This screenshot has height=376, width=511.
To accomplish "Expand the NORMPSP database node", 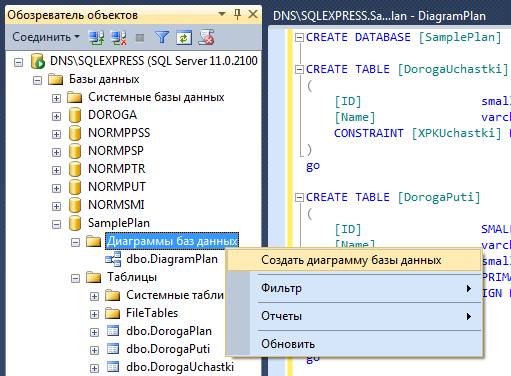I will [x=56, y=152].
